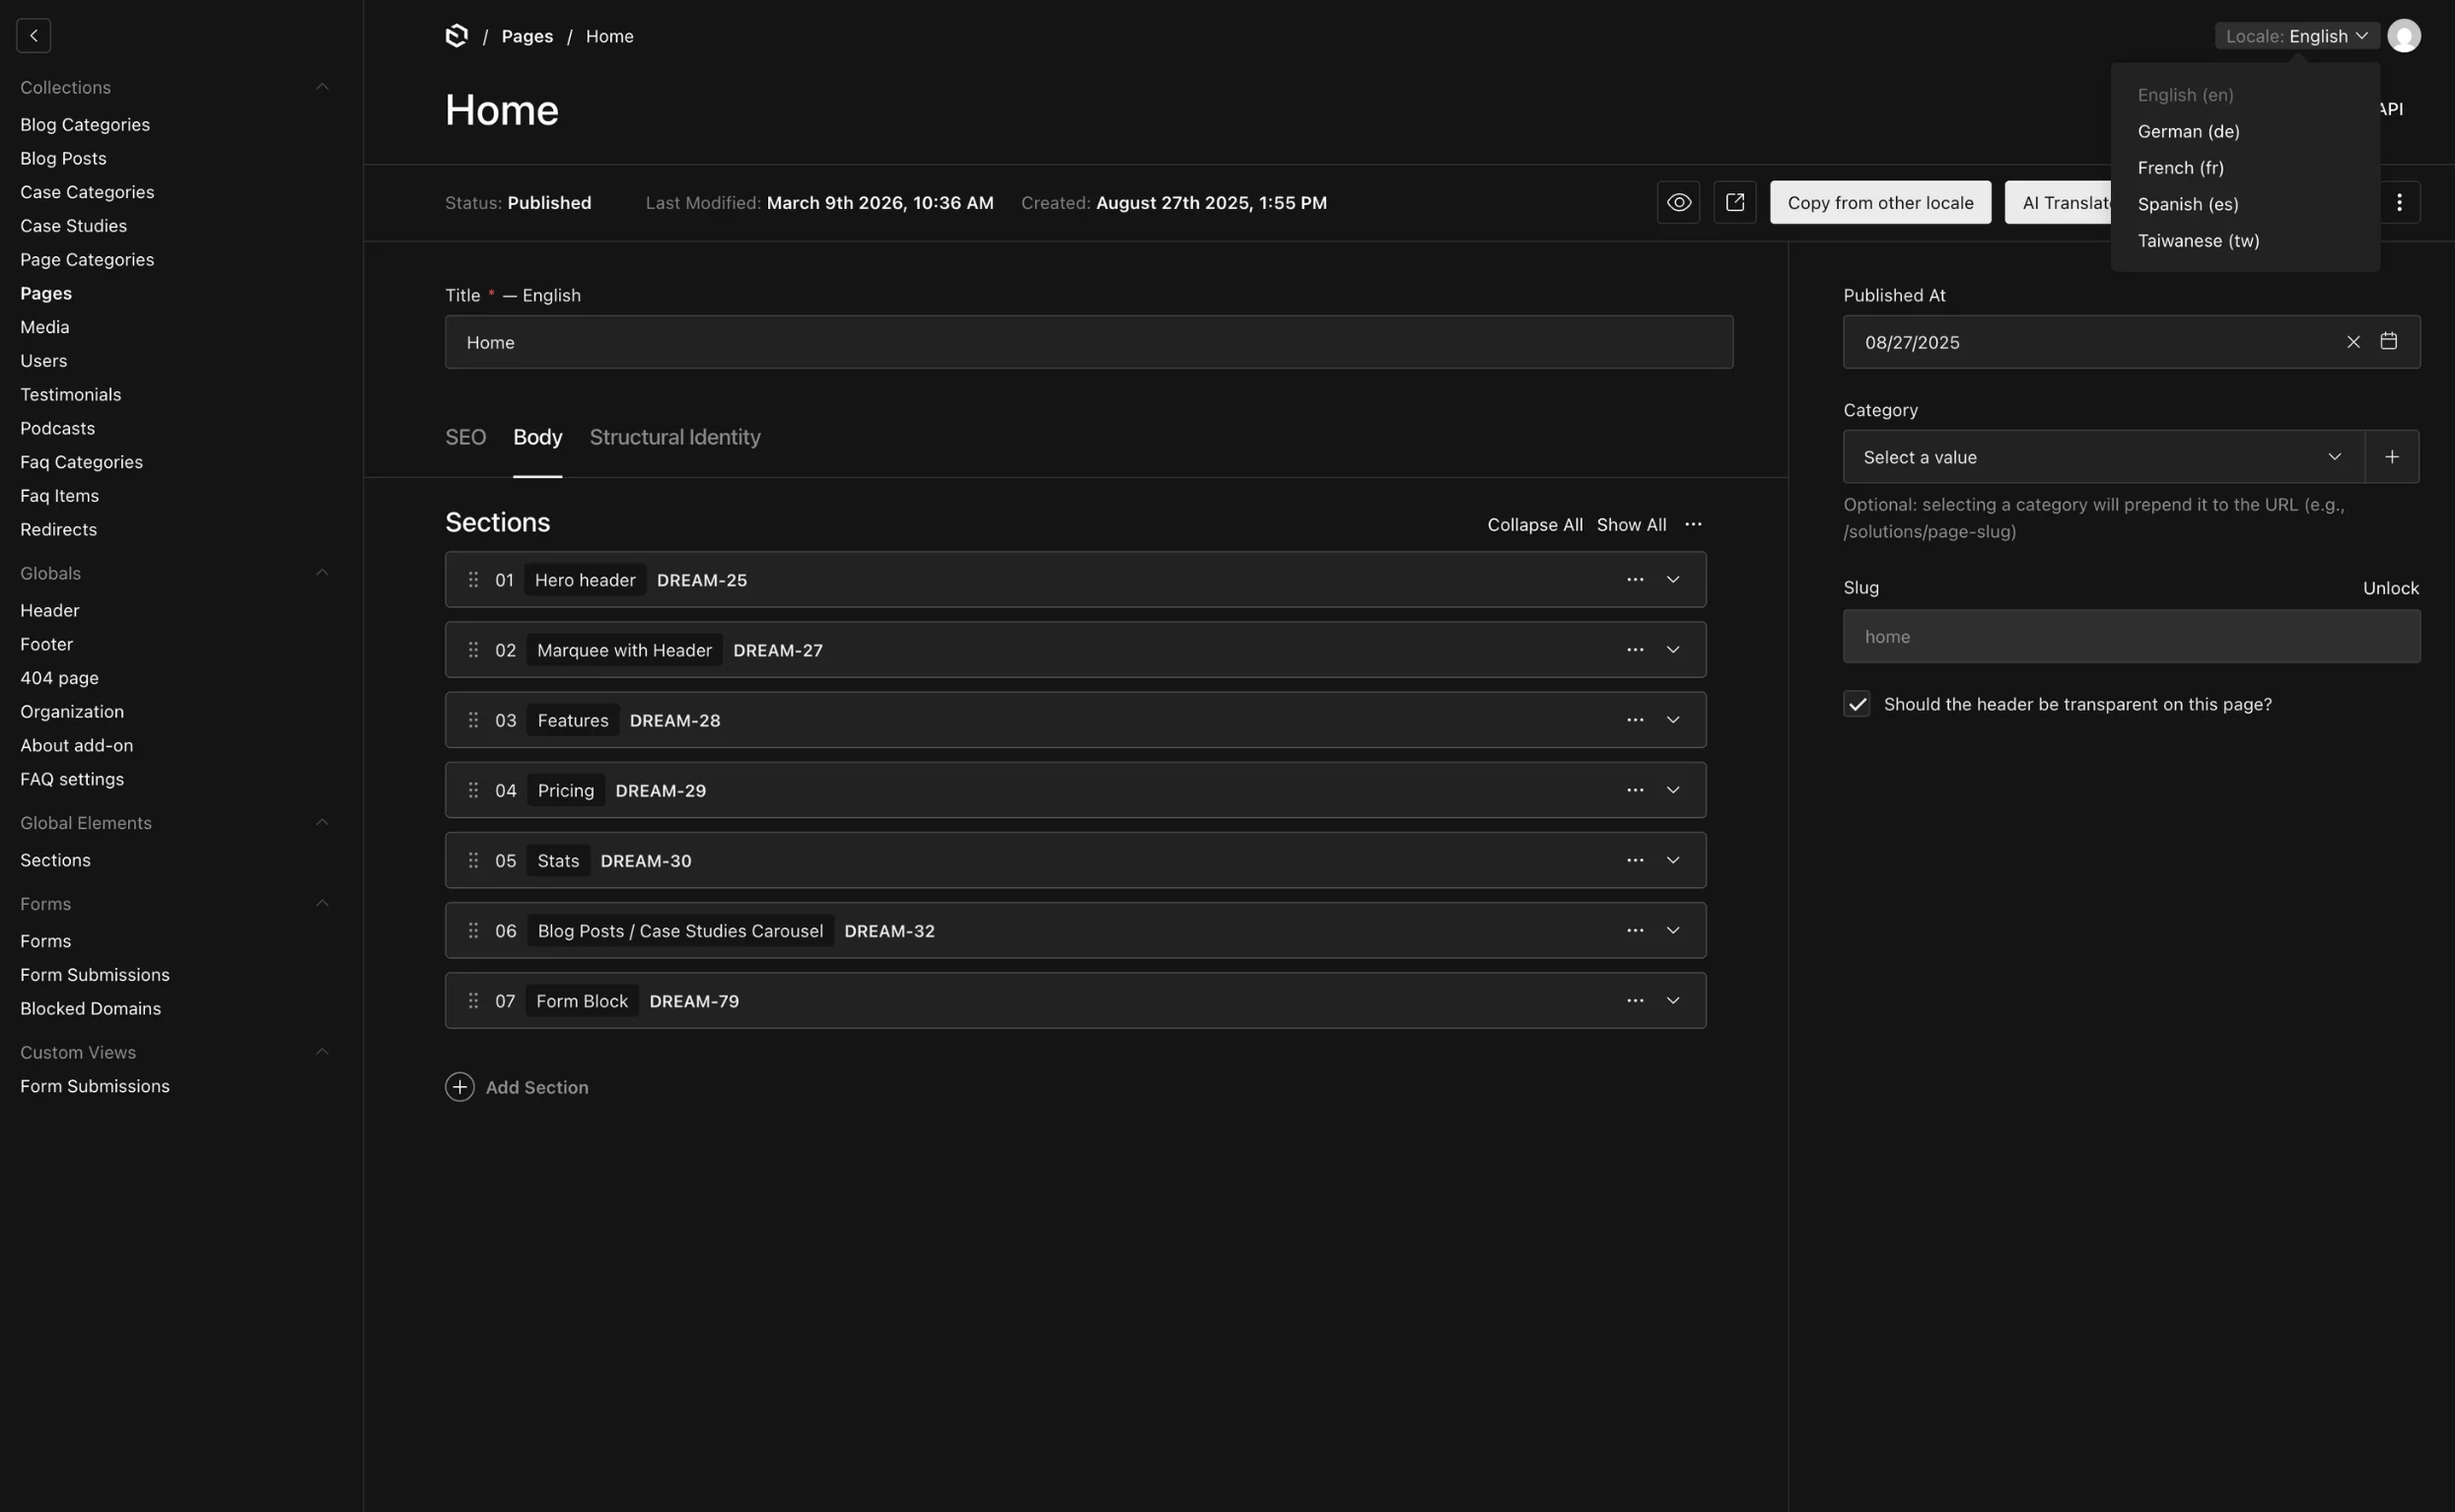Collapse the sidebar with the back arrow
This screenshot has width=2455, height=1512.
(x=33, y=35)
